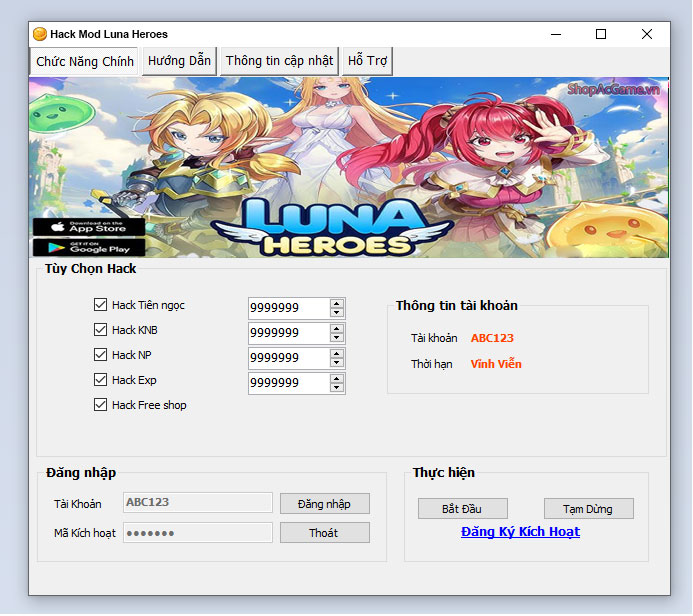The width and height of the screenshot is (693, 616).
Task: Maximize the Hack Mod Luna Heroes window
Action: pos(601,34)
